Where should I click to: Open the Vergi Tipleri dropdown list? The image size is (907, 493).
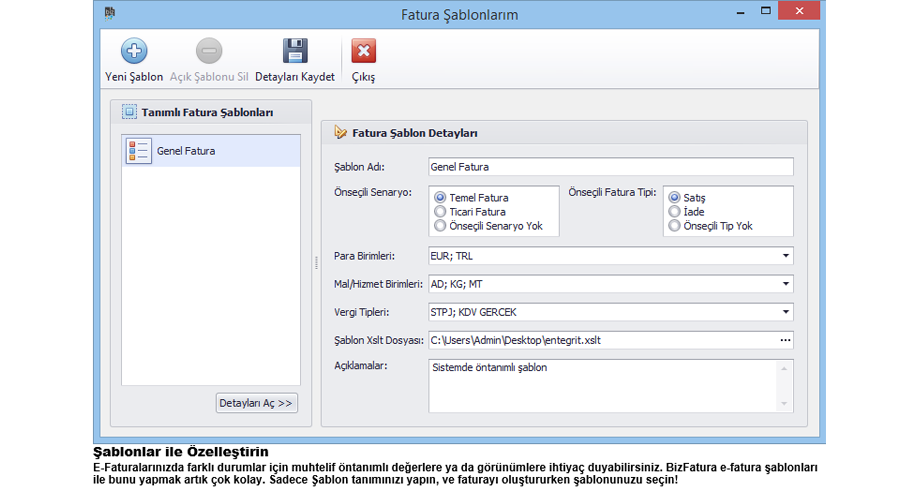[x=786, y=312]
